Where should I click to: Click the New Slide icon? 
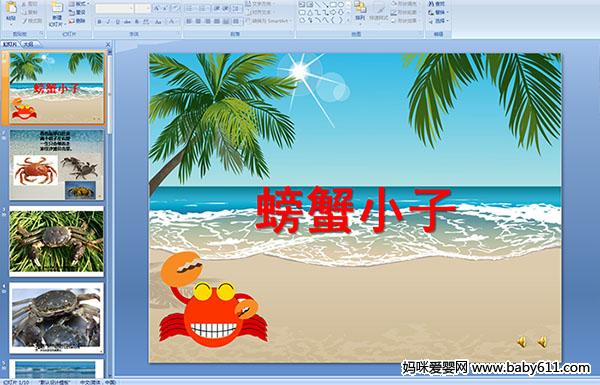coord(57,9)
